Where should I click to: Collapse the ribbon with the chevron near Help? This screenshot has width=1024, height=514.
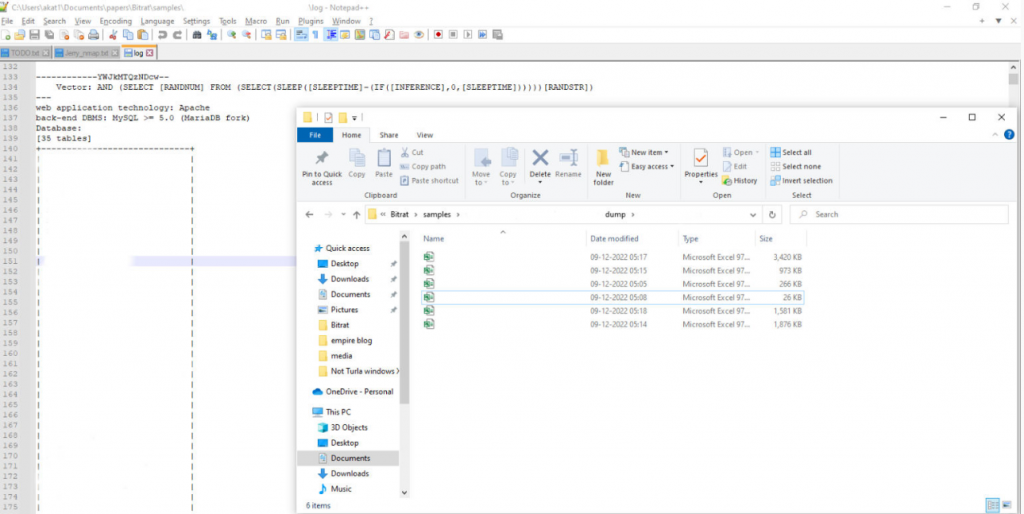click(x=995, y=135)
